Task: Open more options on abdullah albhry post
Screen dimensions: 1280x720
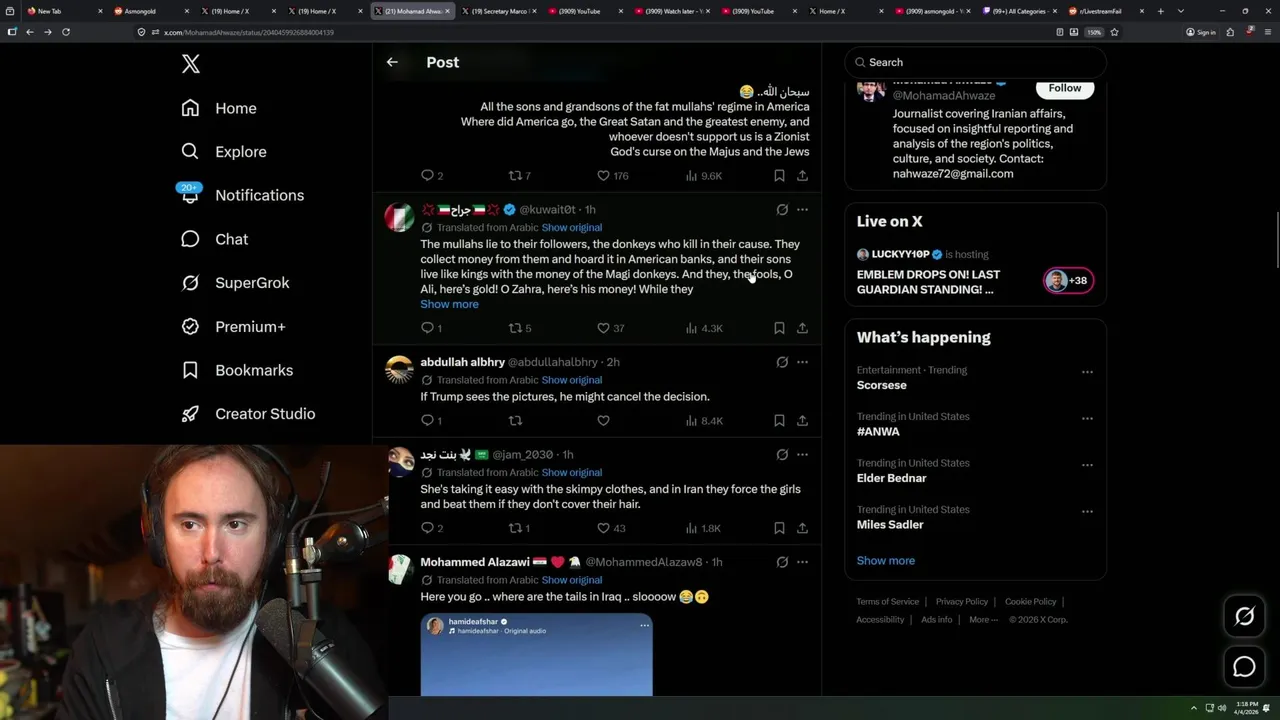Action: click(802, 362)
